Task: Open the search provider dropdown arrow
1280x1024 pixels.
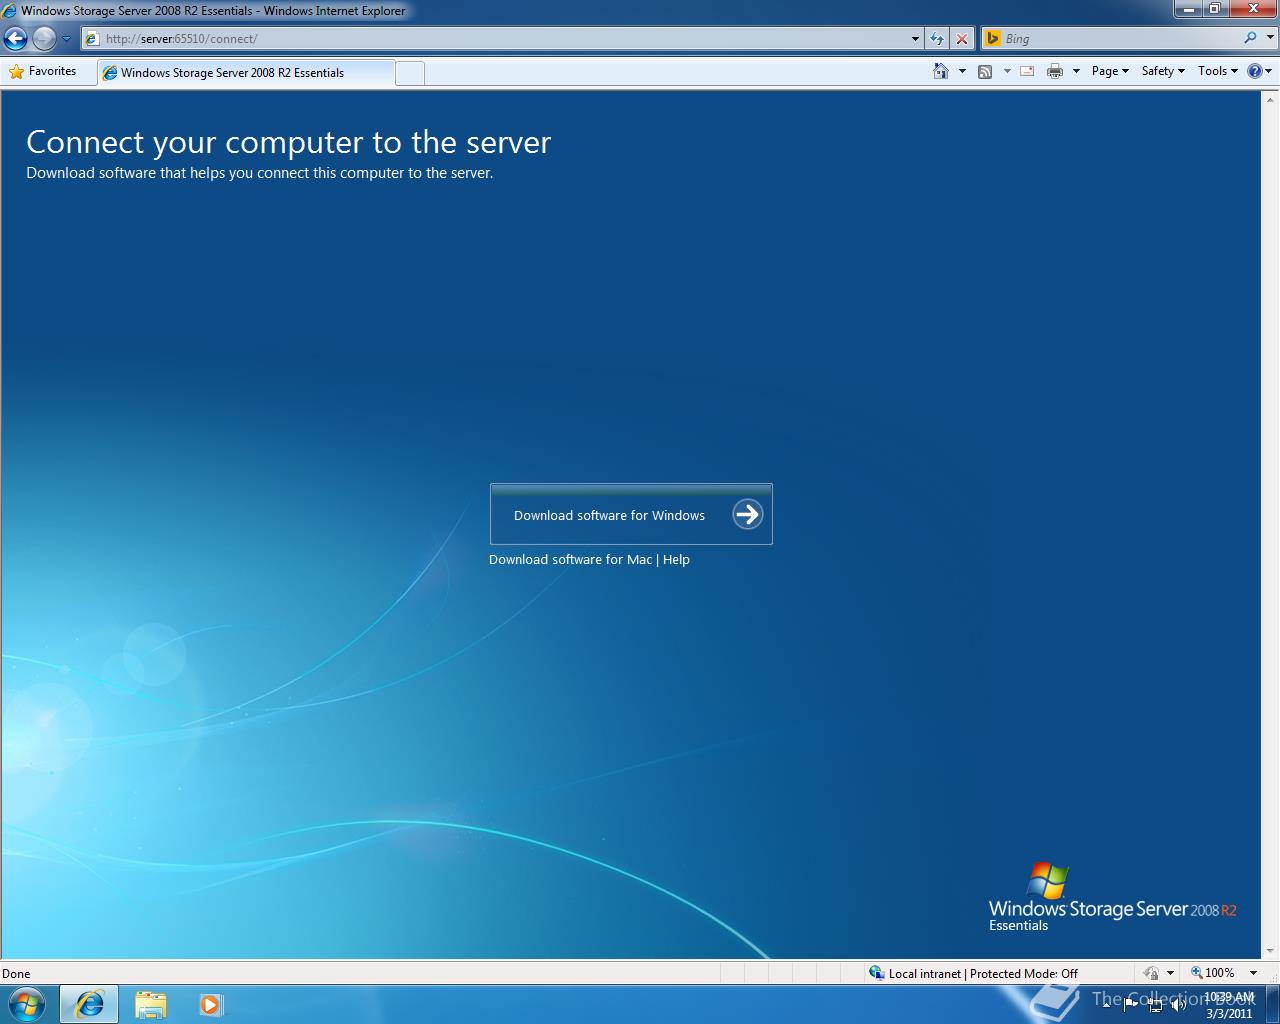Action: (x=1269, y=38)
